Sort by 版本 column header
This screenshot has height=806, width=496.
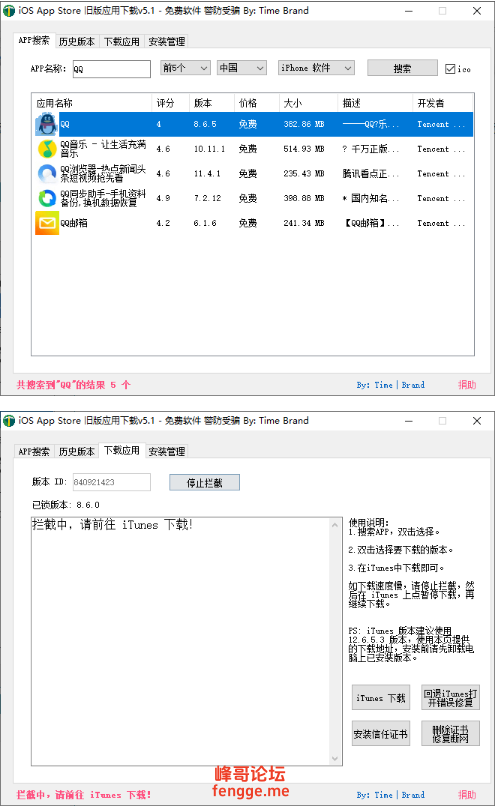[212, 103]
